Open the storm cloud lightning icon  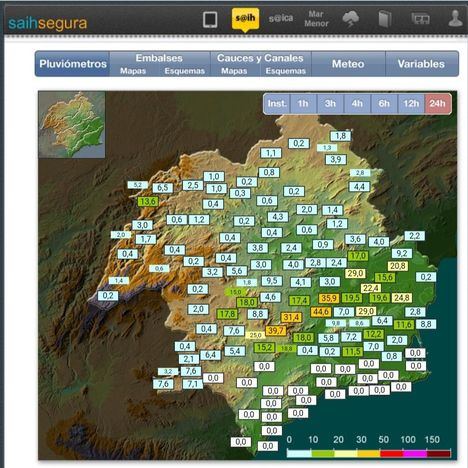tap(351, 19)
